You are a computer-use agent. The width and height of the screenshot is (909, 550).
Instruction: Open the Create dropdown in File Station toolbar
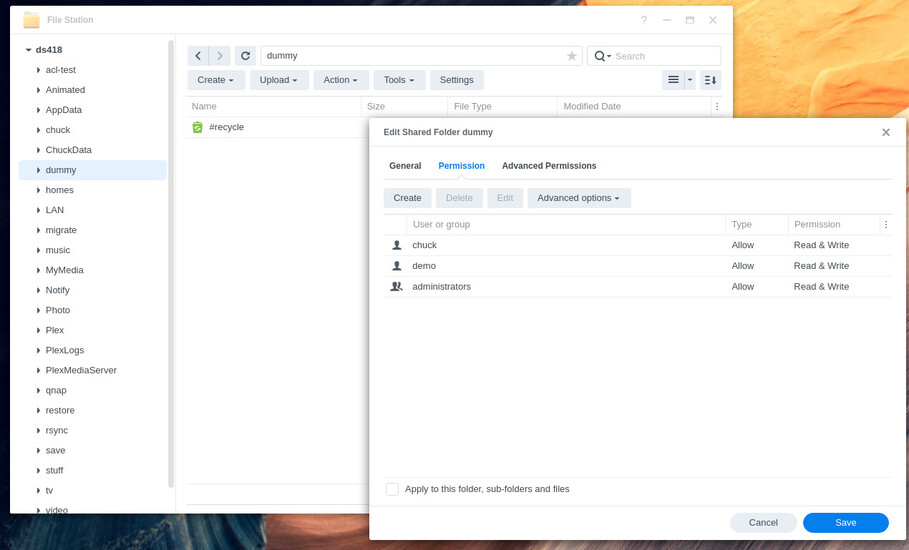216,80
